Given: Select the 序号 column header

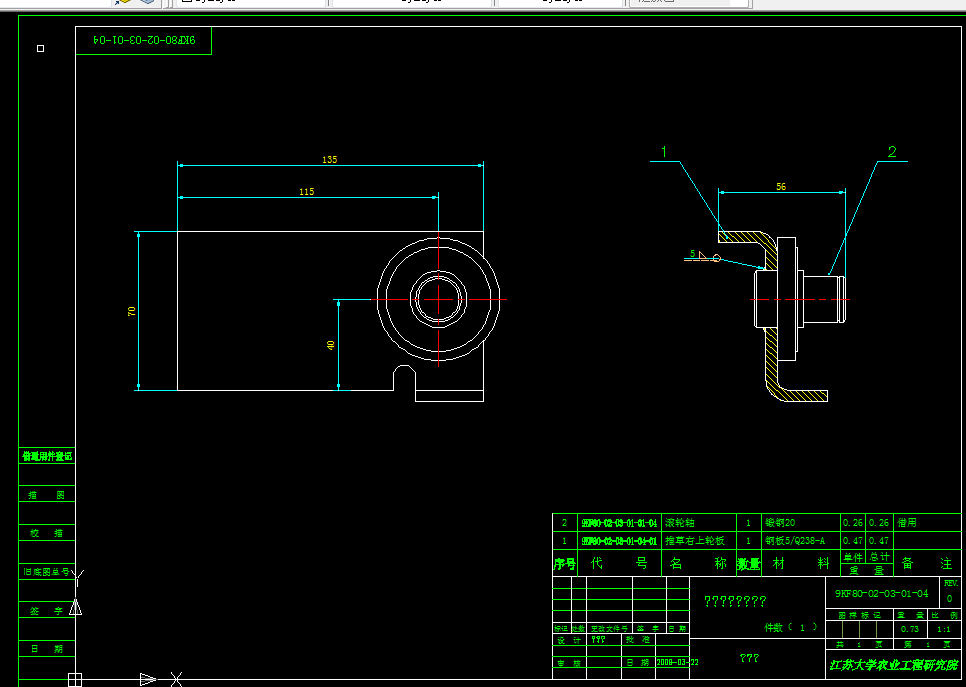Looking at the screenshot, I should pyautogui.click(x=564, y=564).
